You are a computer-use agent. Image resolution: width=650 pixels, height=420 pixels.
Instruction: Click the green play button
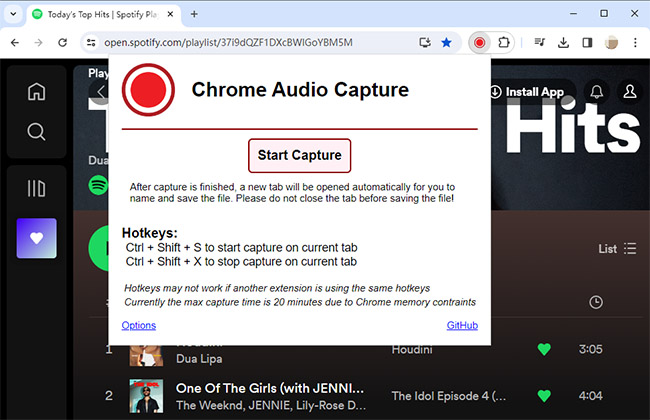(x=99, y=248)
